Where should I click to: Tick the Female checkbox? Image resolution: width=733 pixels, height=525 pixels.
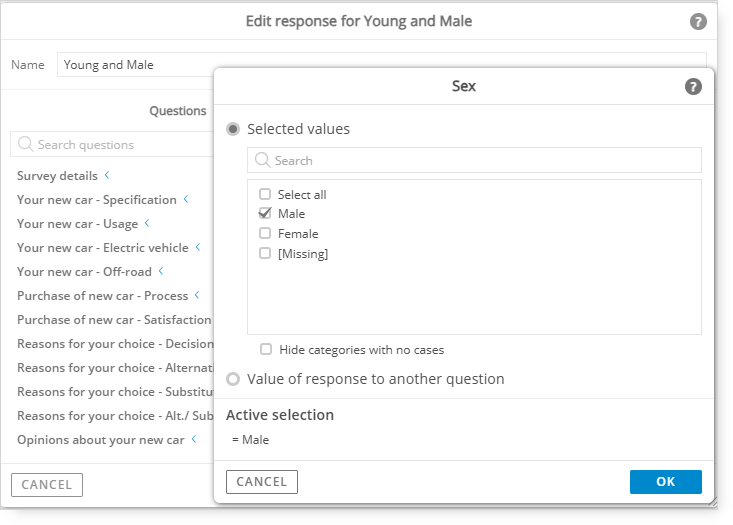click(x=265, y=233)
